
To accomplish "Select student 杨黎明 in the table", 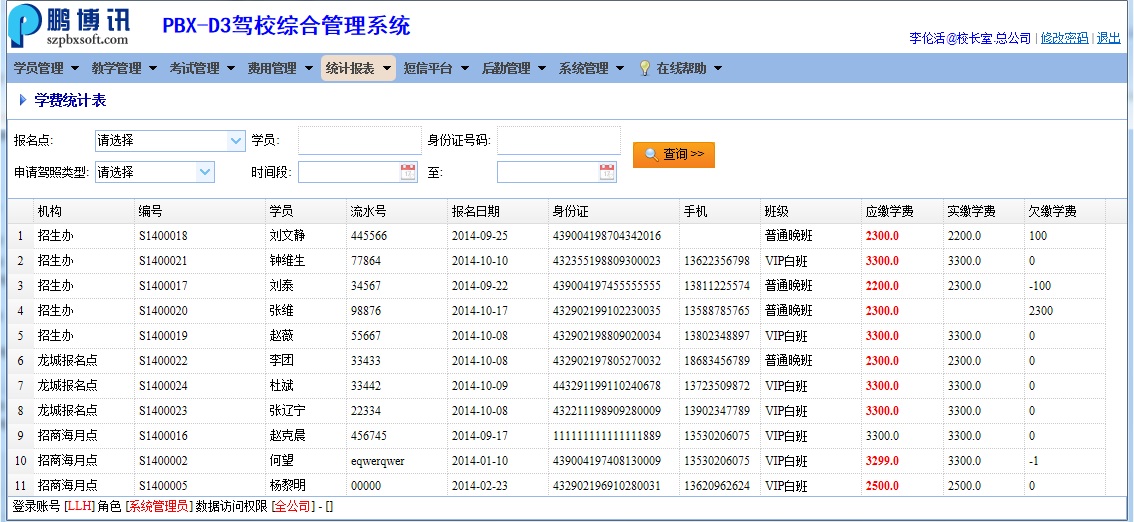I will click(x=287, y=486).
